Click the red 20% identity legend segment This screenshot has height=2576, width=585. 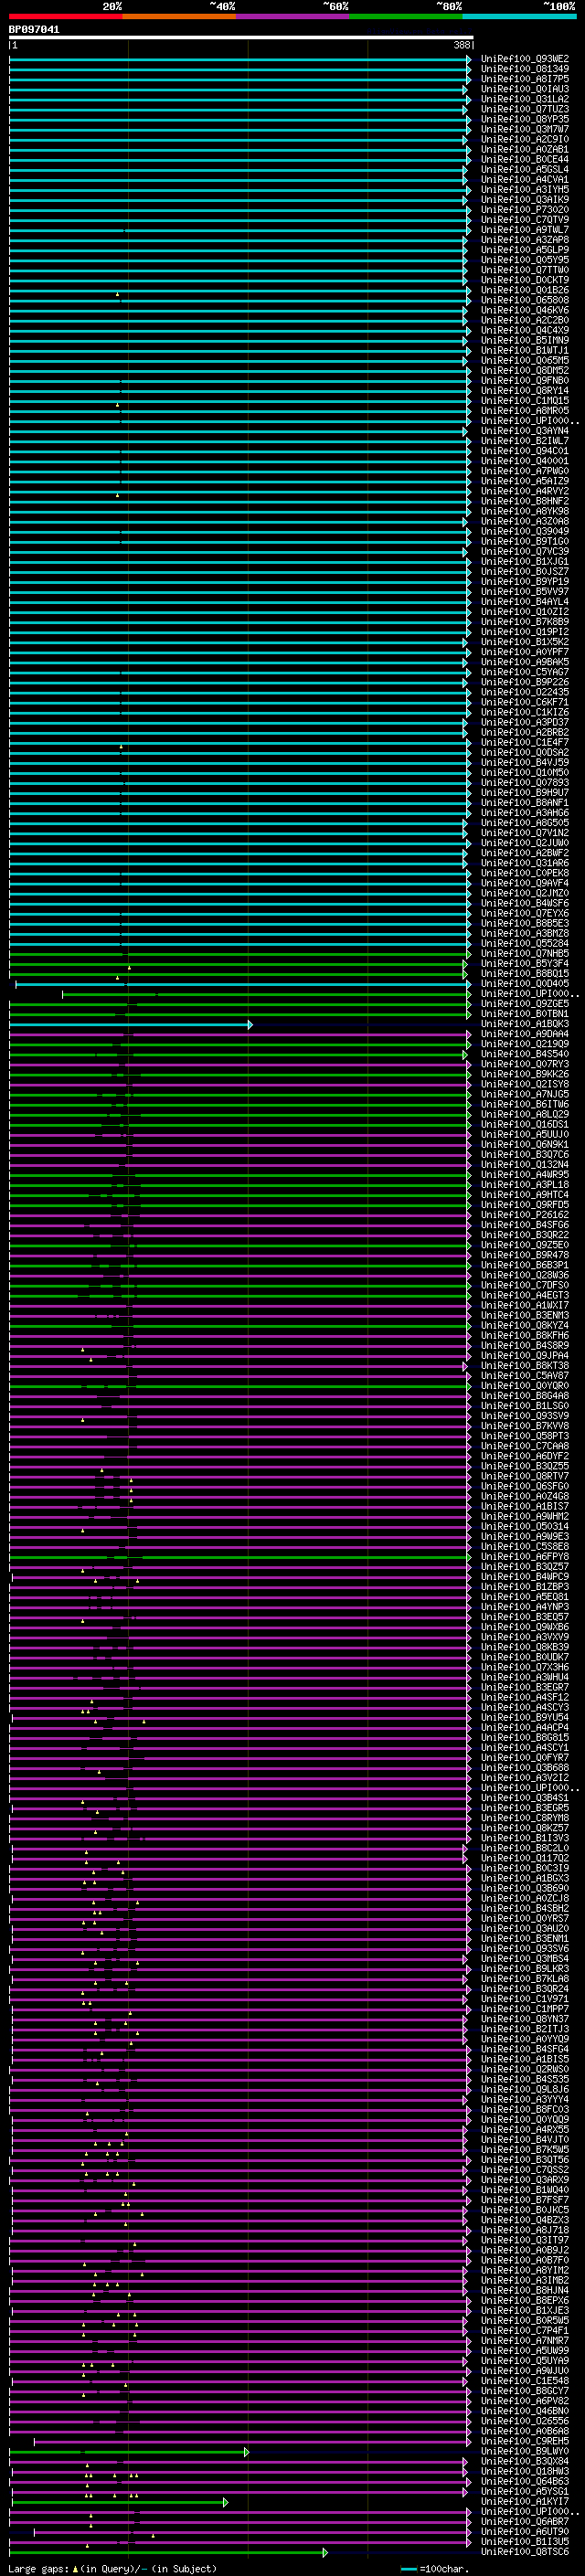[65, 16]
